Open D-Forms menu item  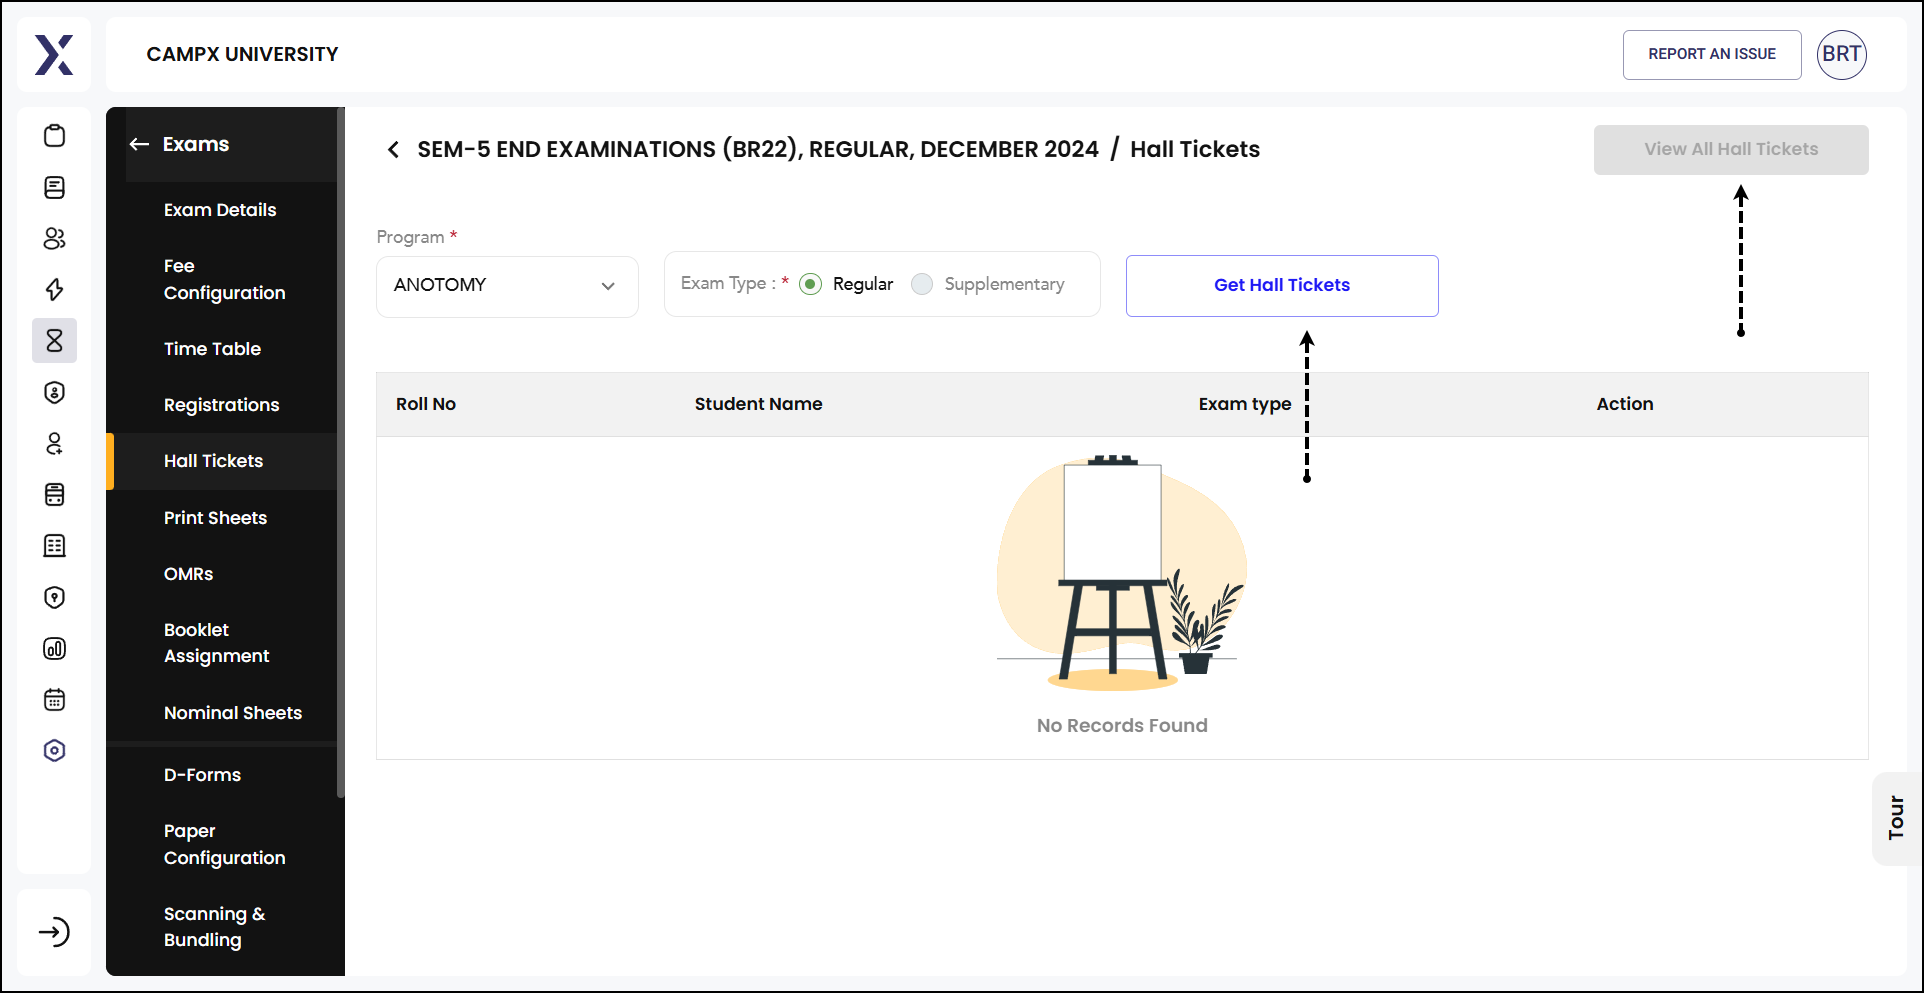202,775
